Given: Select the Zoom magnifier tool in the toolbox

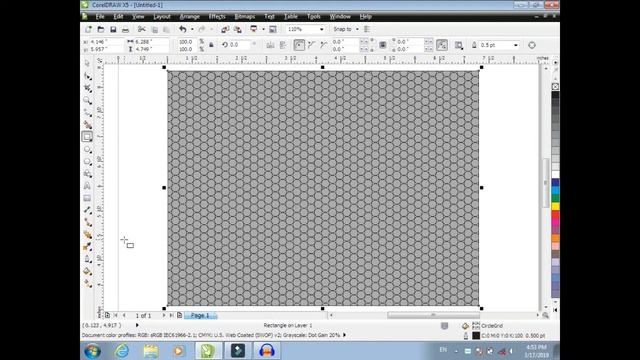Looking at the screenshot, I should click(87, 100).
